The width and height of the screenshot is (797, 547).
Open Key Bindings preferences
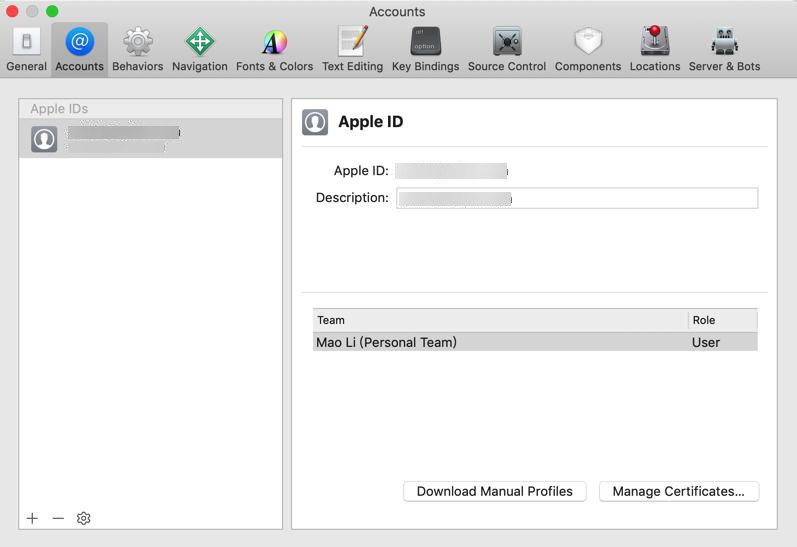click(425, 50)
